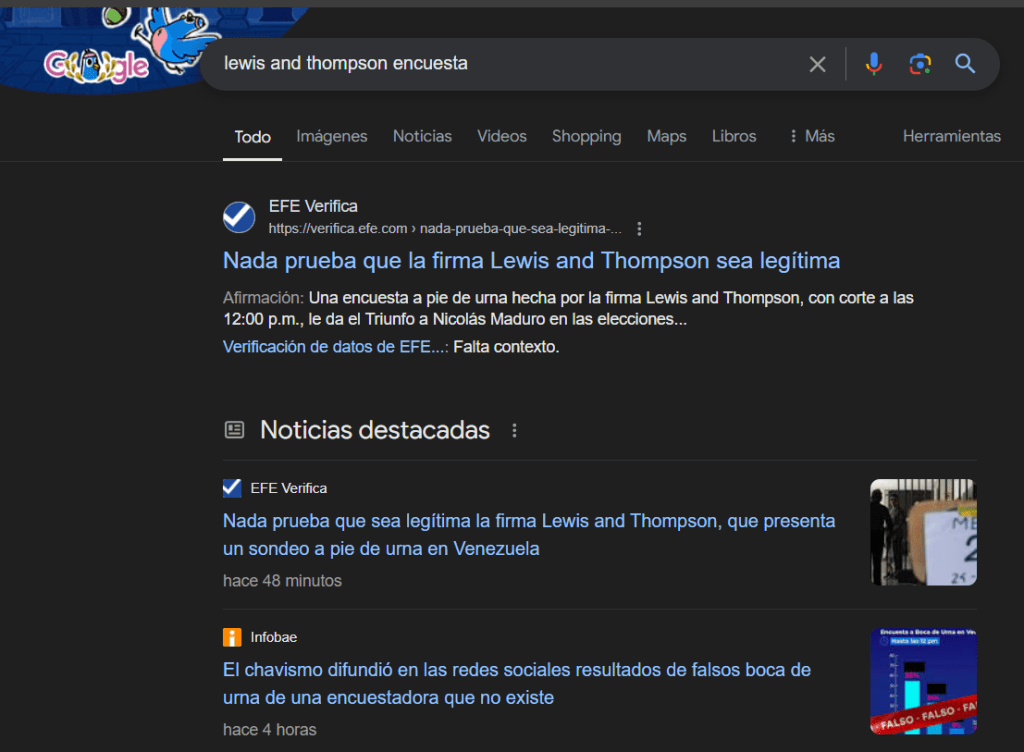1024x752 pixels.
Task: Open Infobae headline El chavismo difundió en las redes
Action: tap(517, 683)
